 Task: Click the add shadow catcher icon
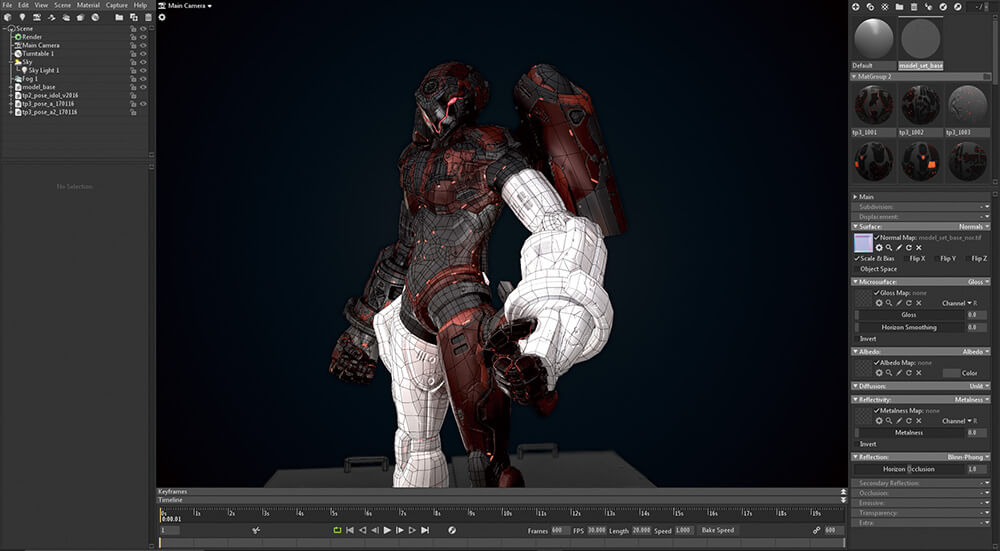[80, 17]
